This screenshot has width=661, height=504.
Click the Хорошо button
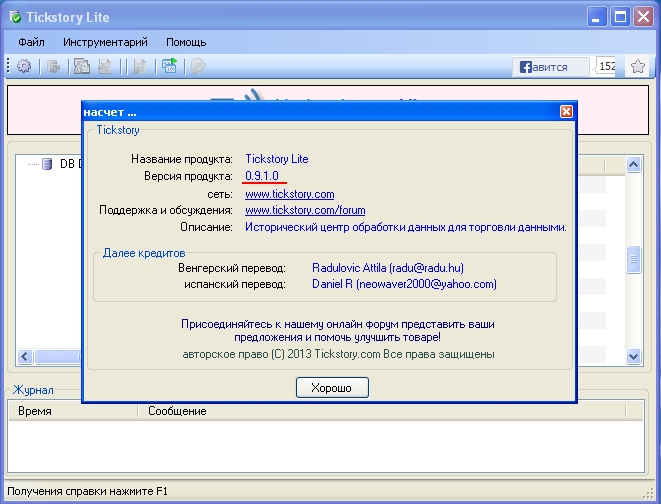(x=332, y=388)
